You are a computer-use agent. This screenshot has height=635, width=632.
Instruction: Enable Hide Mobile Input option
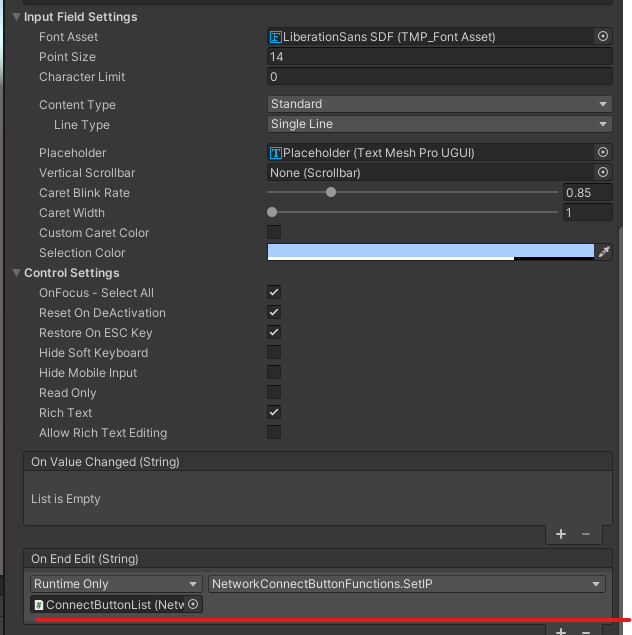pos(274,372)
